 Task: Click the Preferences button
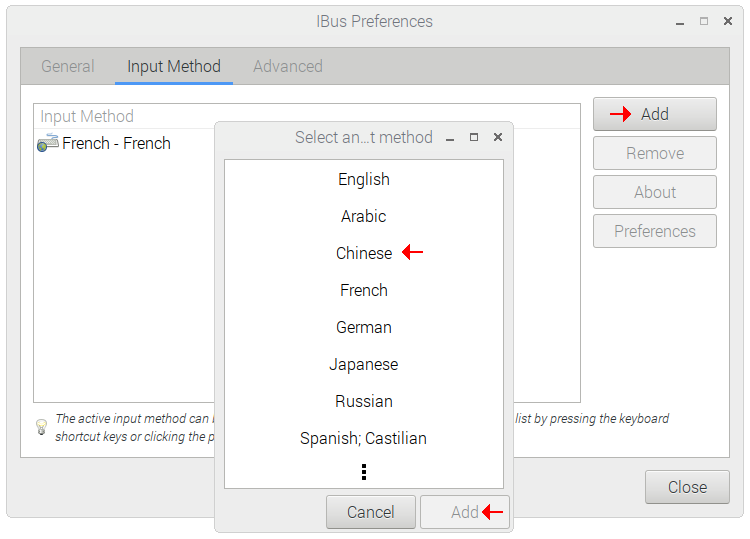655,231
